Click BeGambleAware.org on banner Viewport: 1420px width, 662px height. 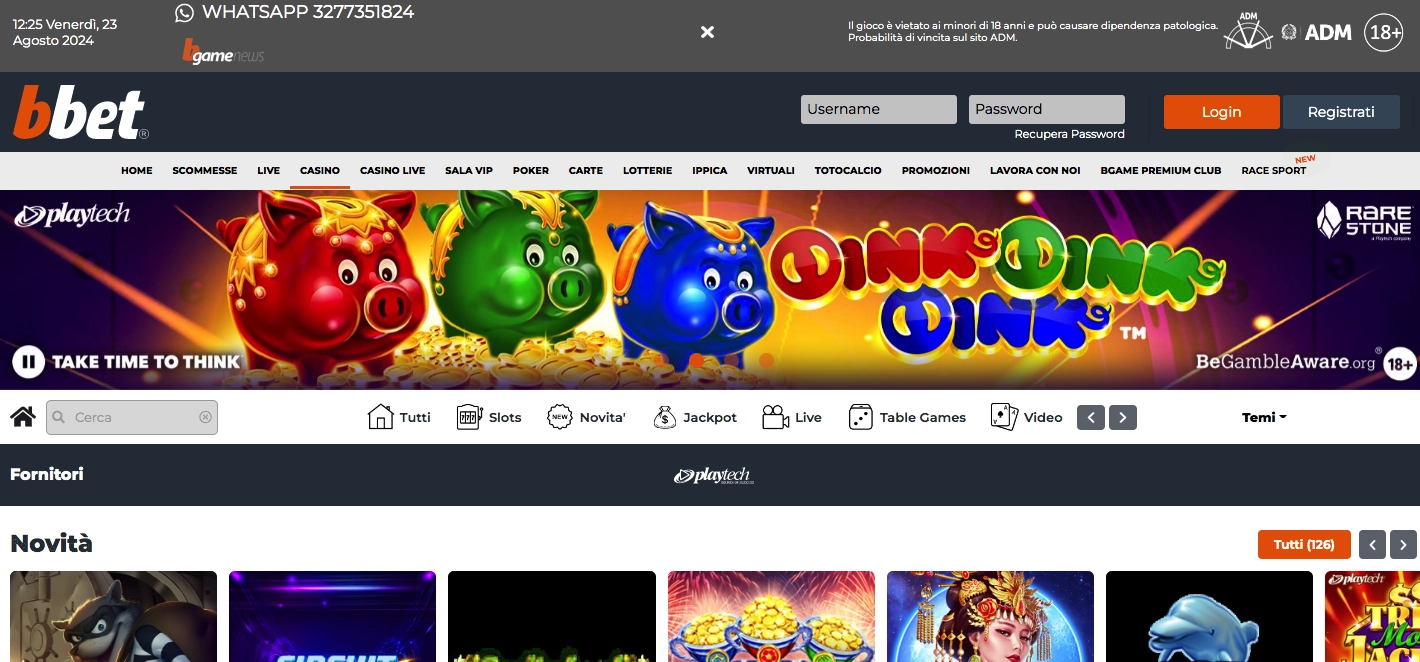pos(1286,362)
